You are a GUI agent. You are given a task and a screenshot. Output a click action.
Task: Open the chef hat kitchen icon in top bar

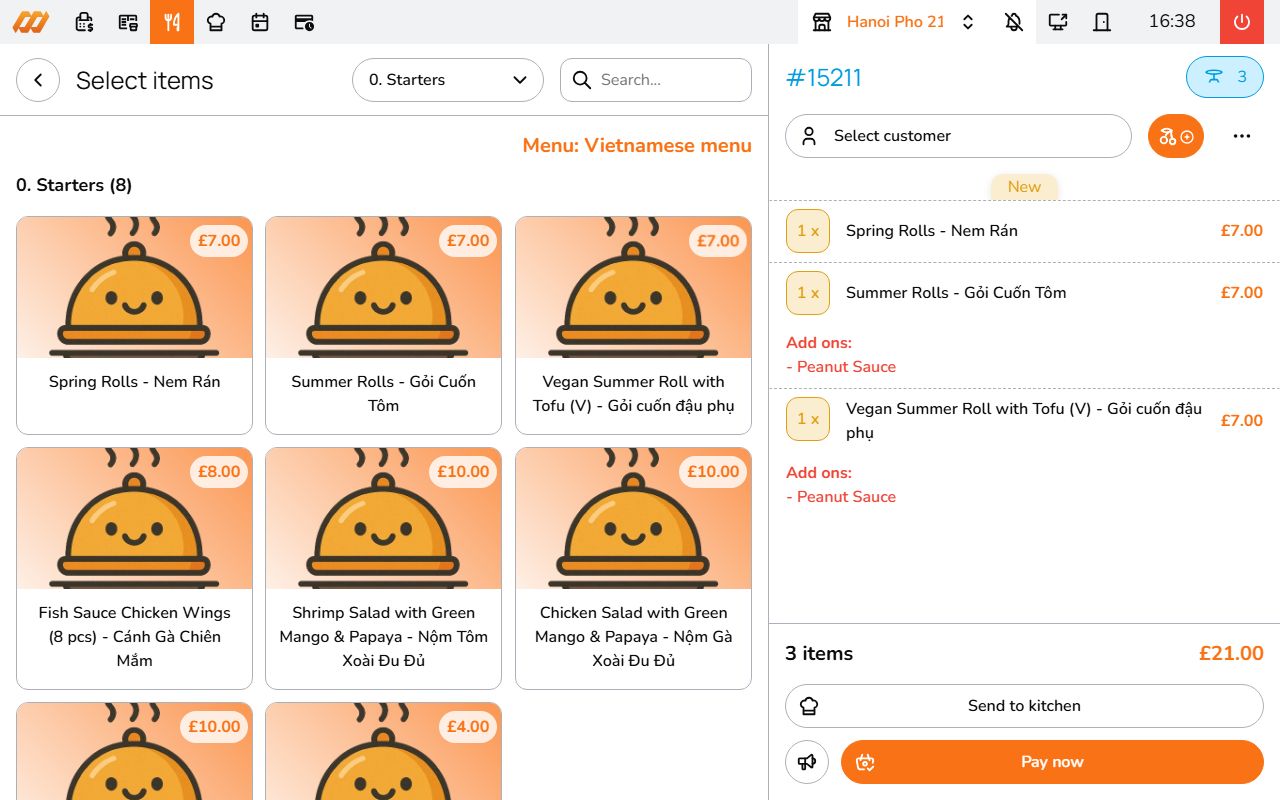[x=216, y=22]
